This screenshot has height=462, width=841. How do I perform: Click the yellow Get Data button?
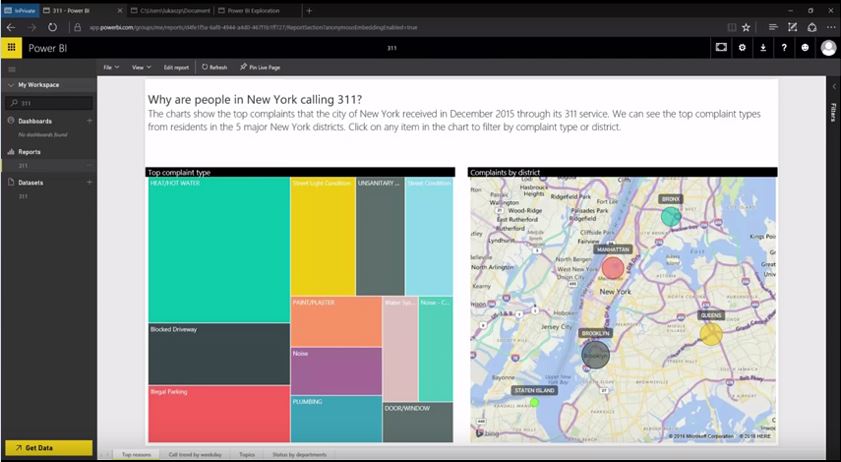(x=49, y=448)
